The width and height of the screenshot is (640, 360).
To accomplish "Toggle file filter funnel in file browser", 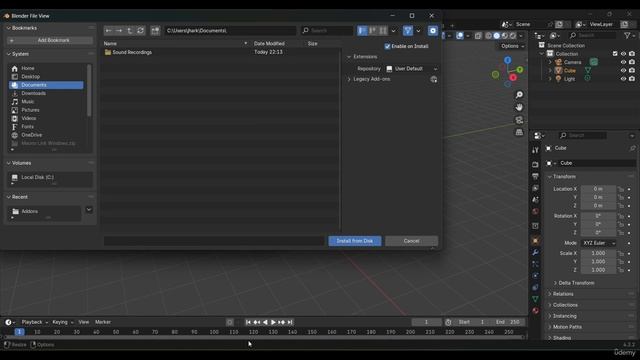I will [x=408, y=31].
